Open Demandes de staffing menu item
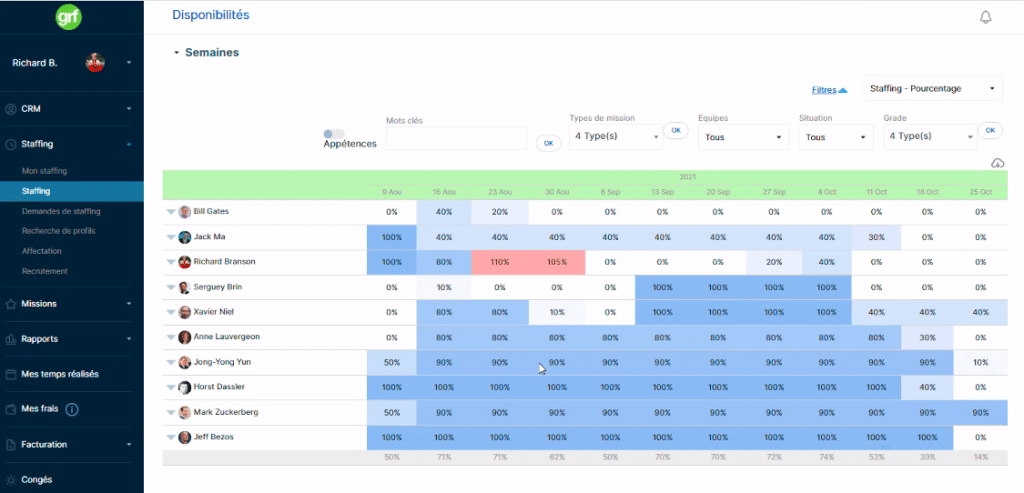 coord(61,212)
